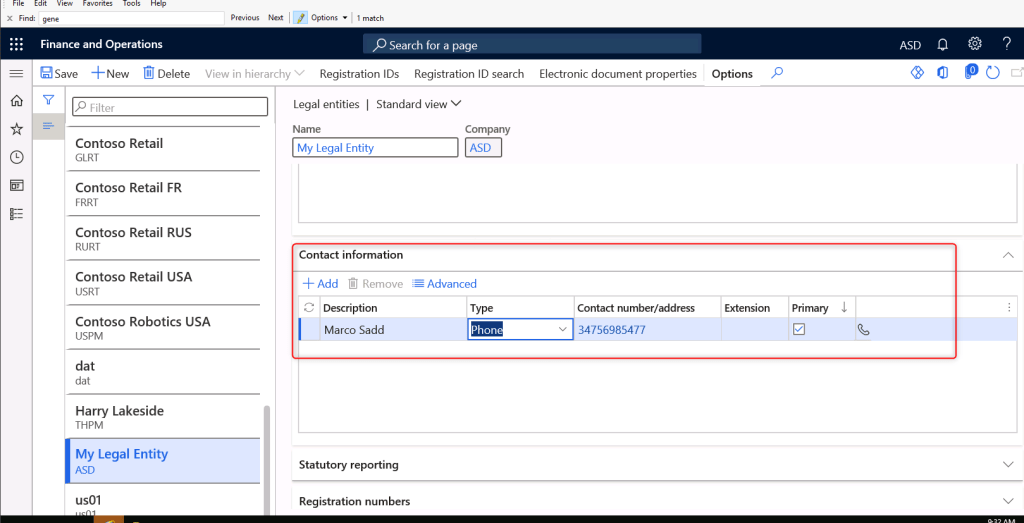The width and height of the screenshot is (1024, 523).
Task: Open Registration IDs menu item
Action: (359, 74)
